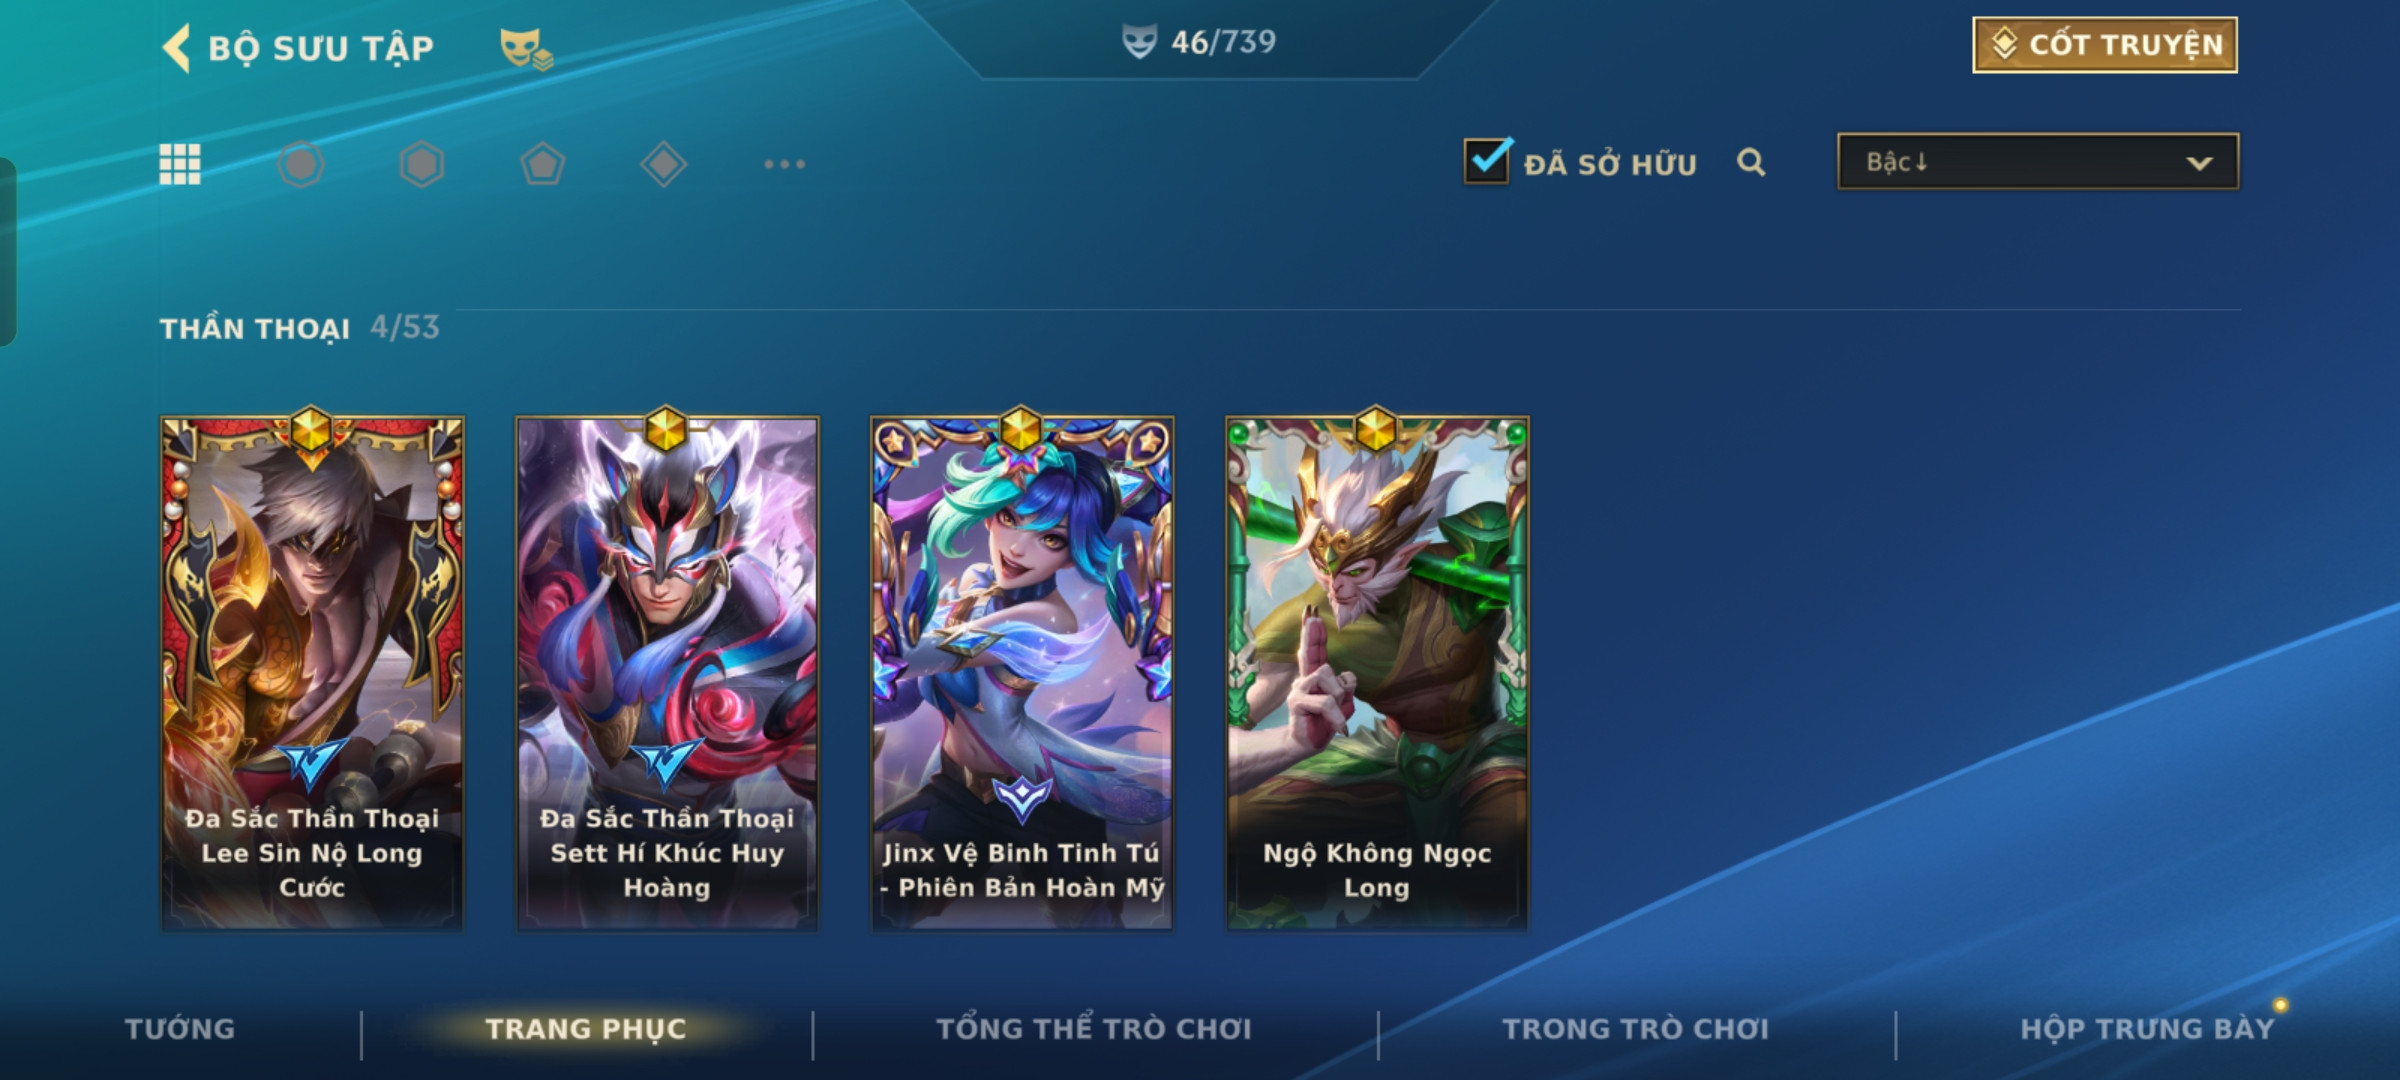Click the Bậc dropdown chevron arrow

pos(2199,163)
